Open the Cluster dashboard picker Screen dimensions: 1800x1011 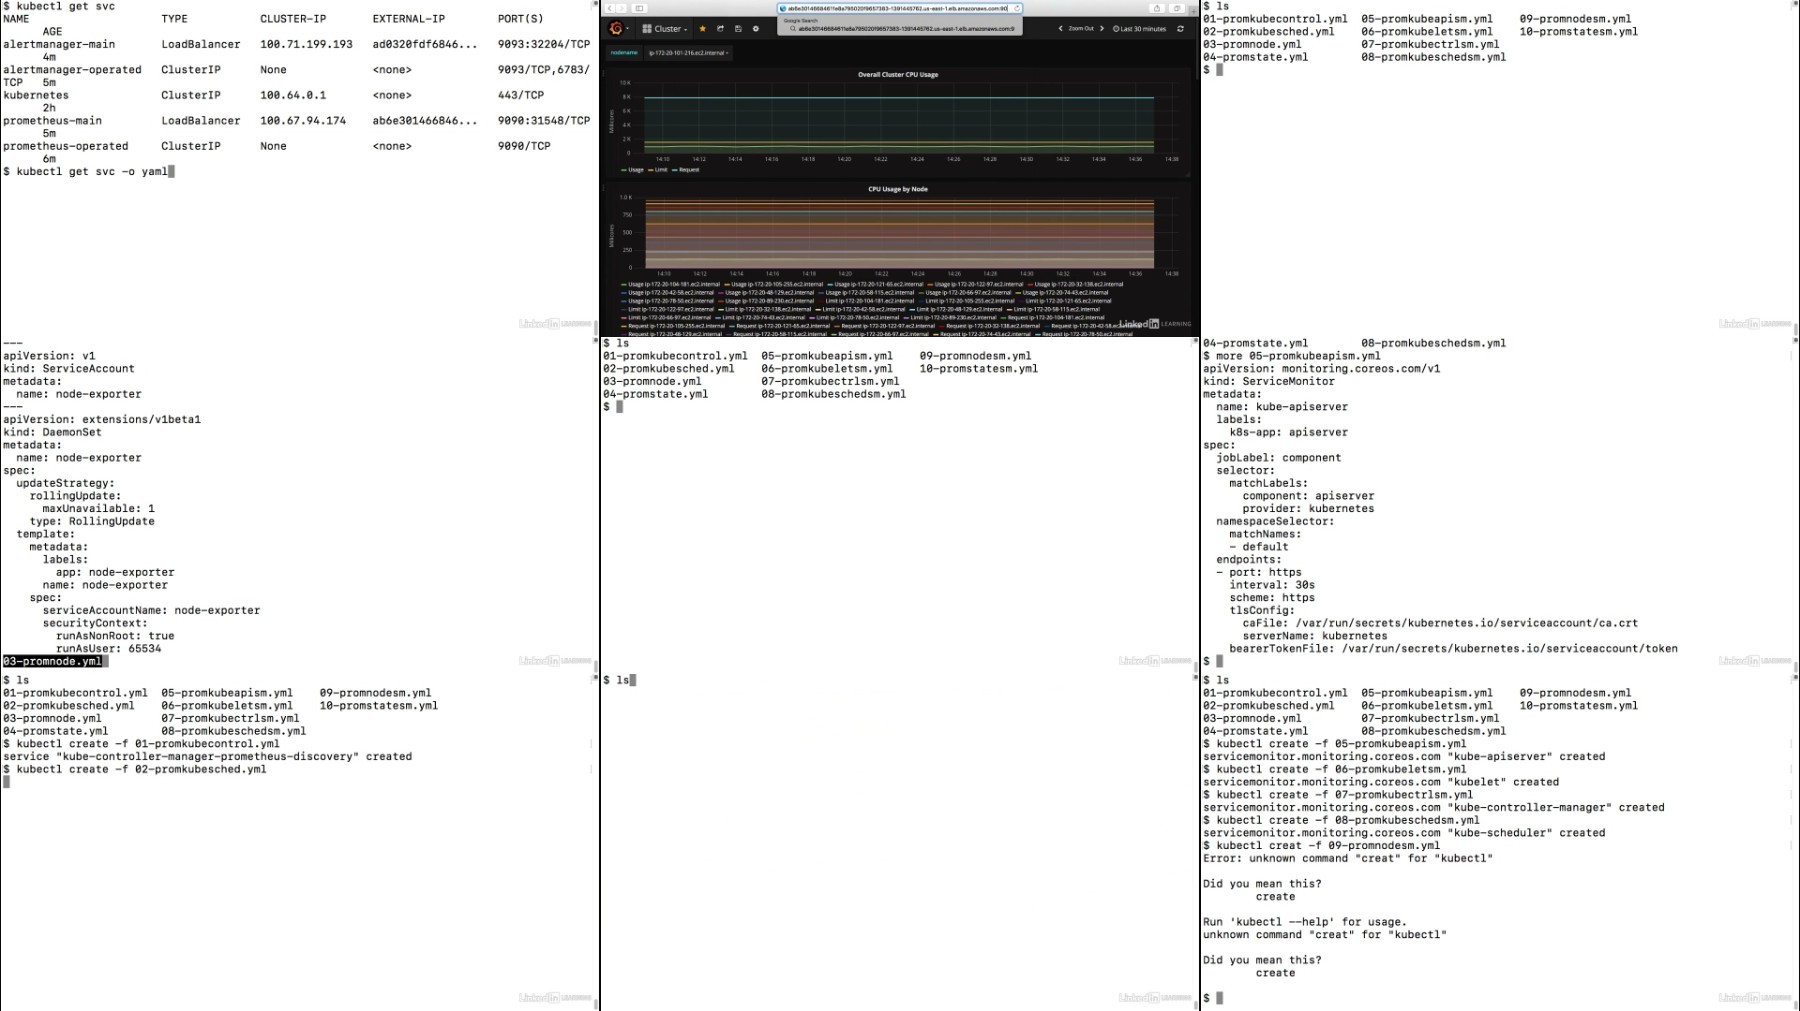tap(665, 29)
